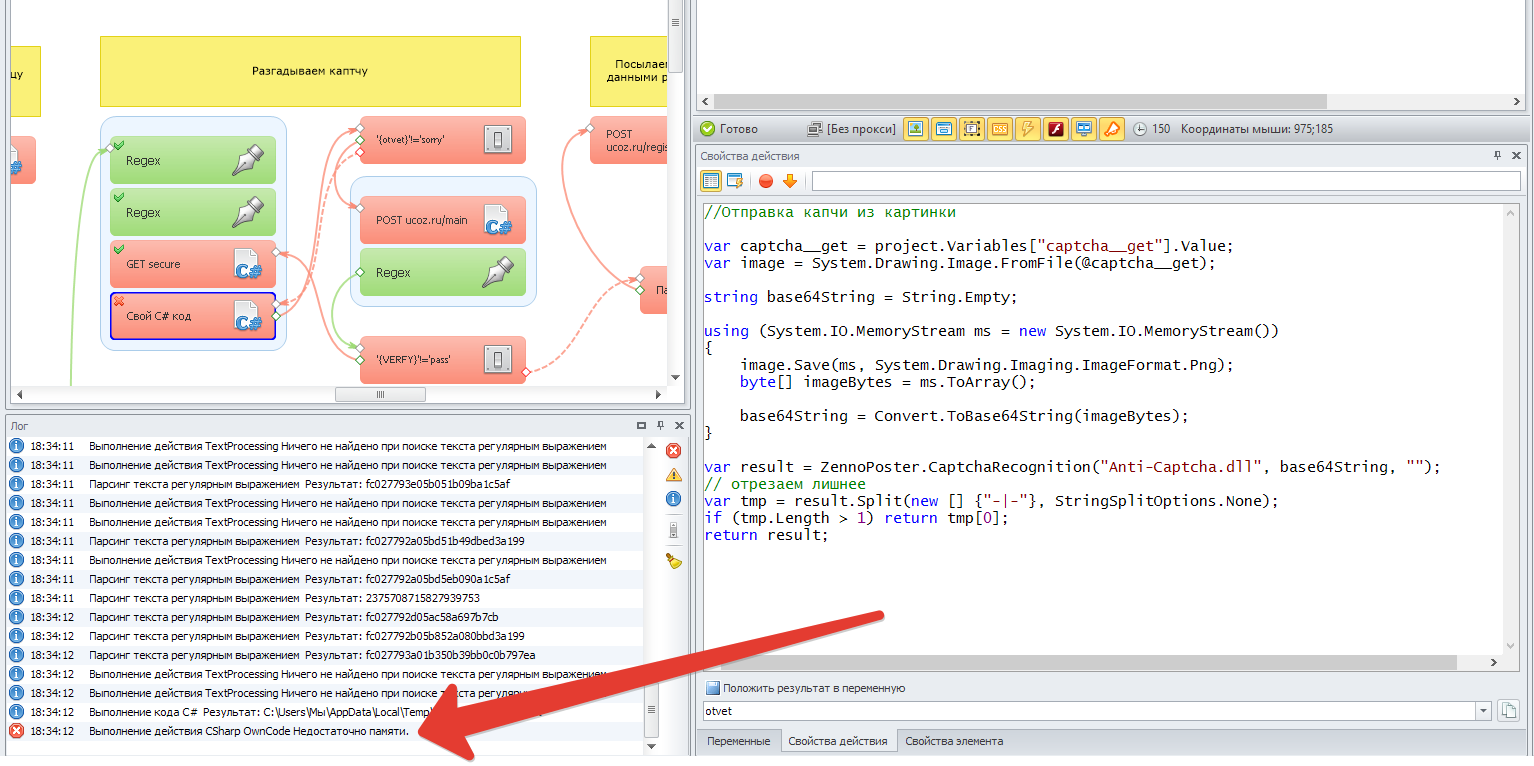Click the frames icon in status bar
The image size is (1534, 766).
coord(971,129)
